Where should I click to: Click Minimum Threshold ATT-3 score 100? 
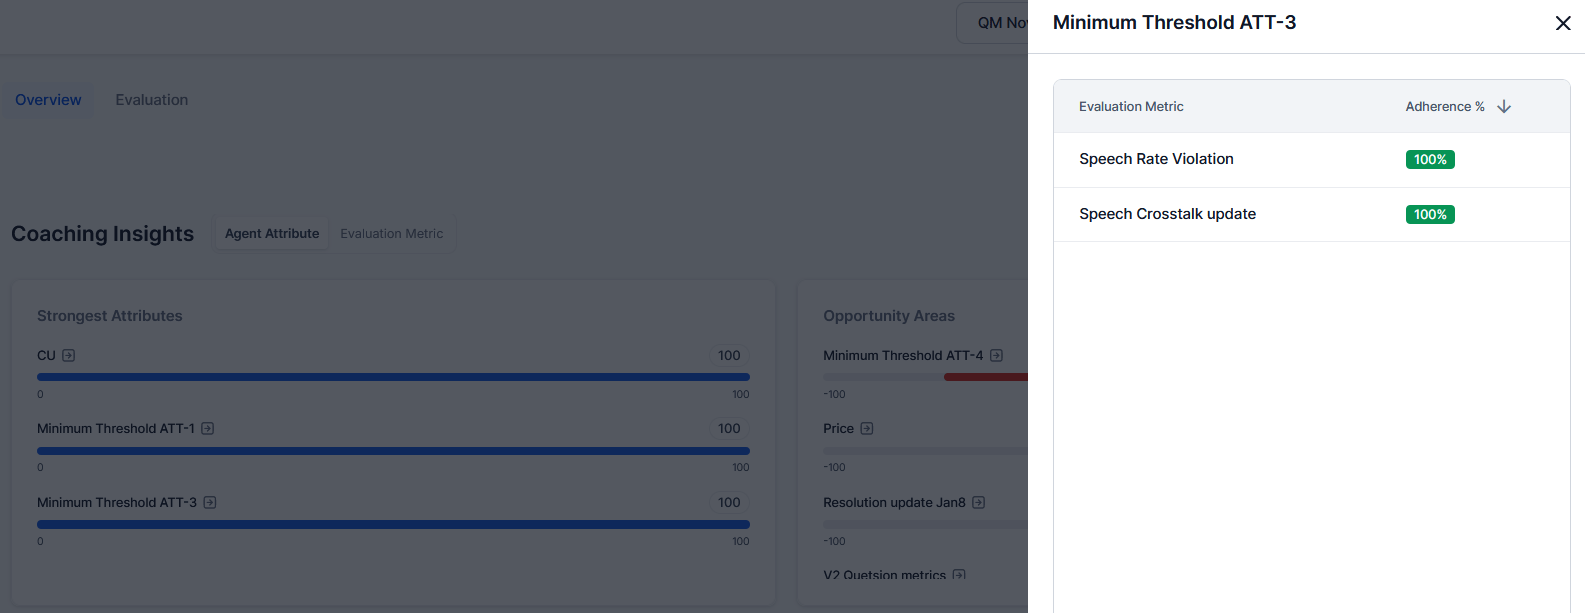pyautogui.click(x=729, y=502)
